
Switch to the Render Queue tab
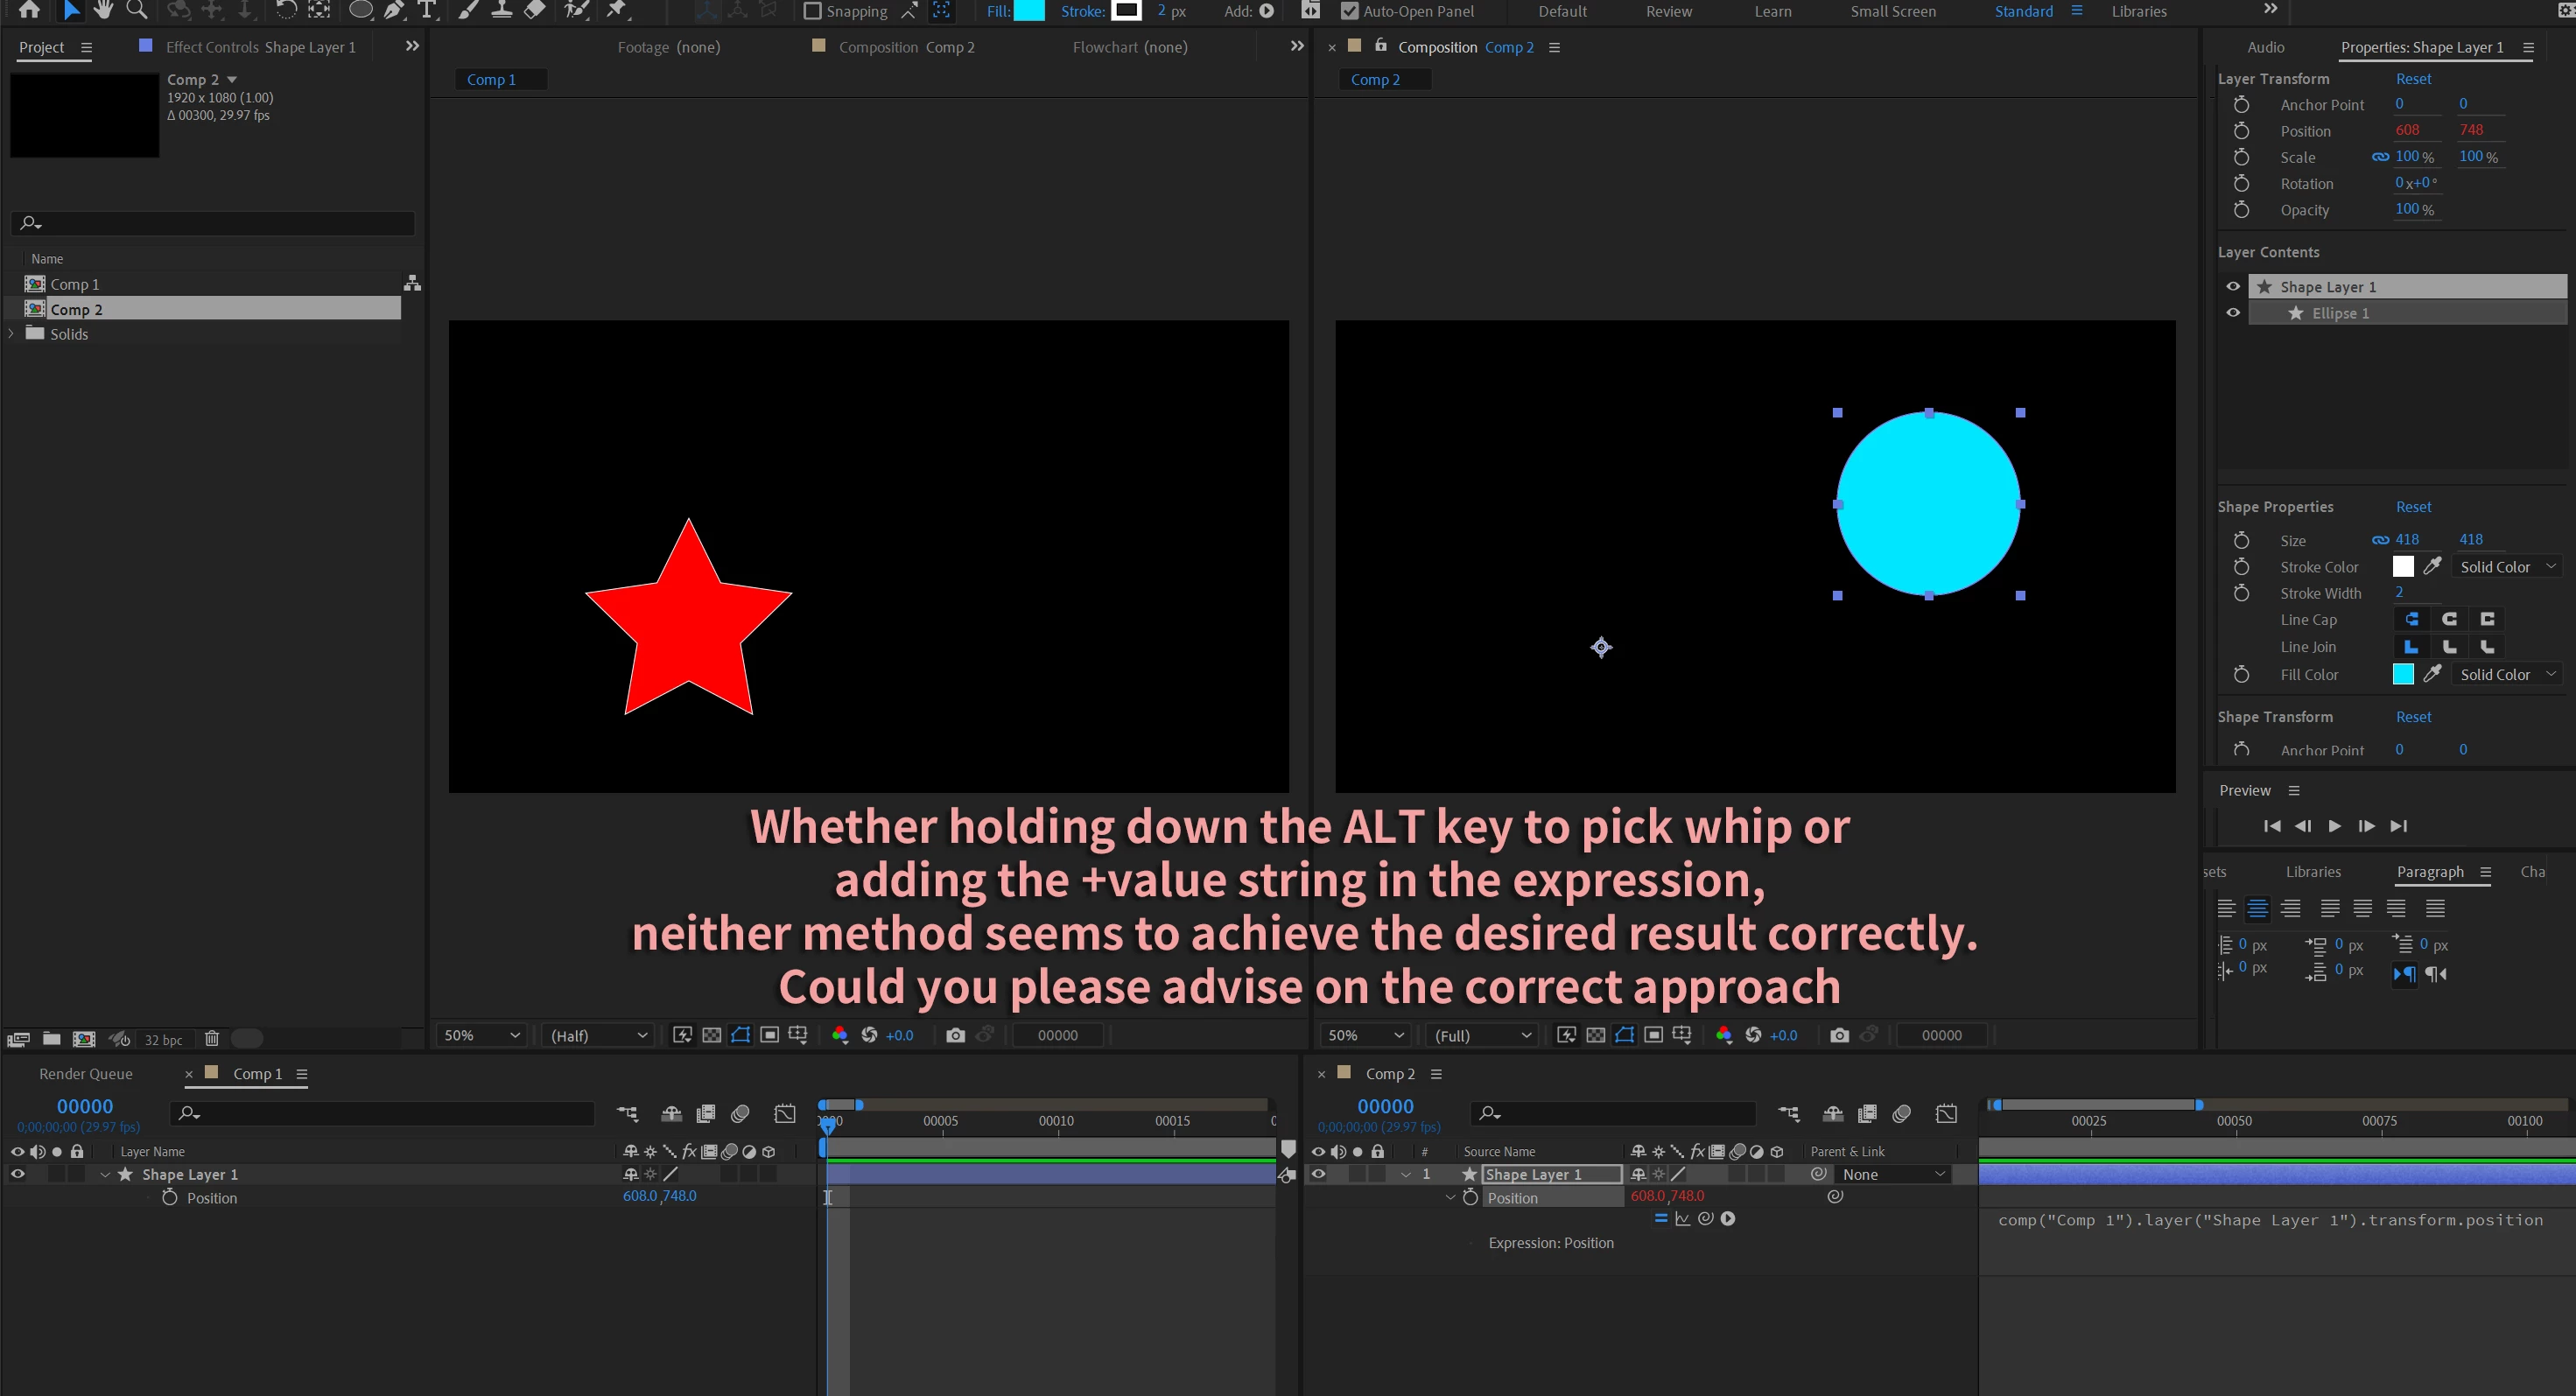(85, 1073)
